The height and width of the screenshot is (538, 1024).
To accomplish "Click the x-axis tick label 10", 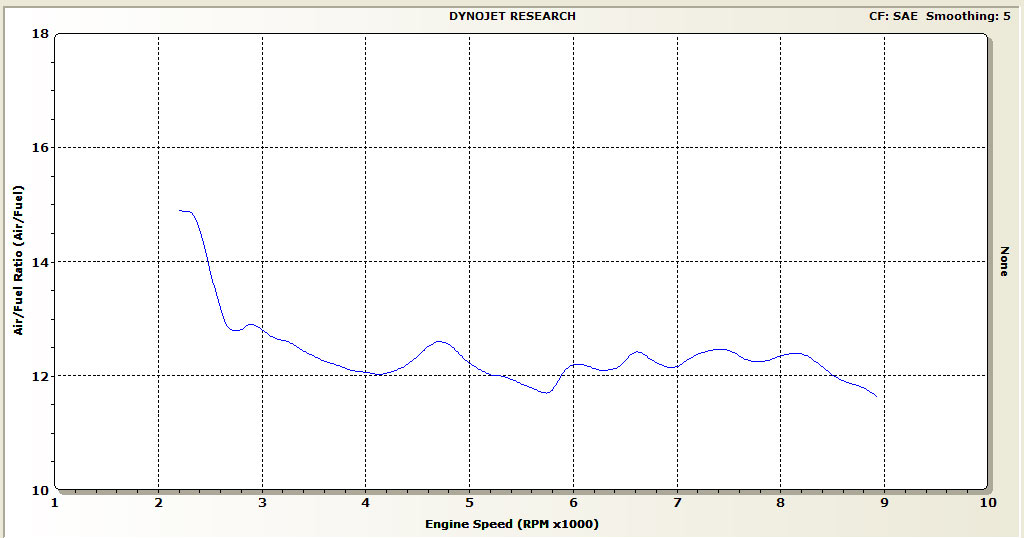I will [987, 504].
